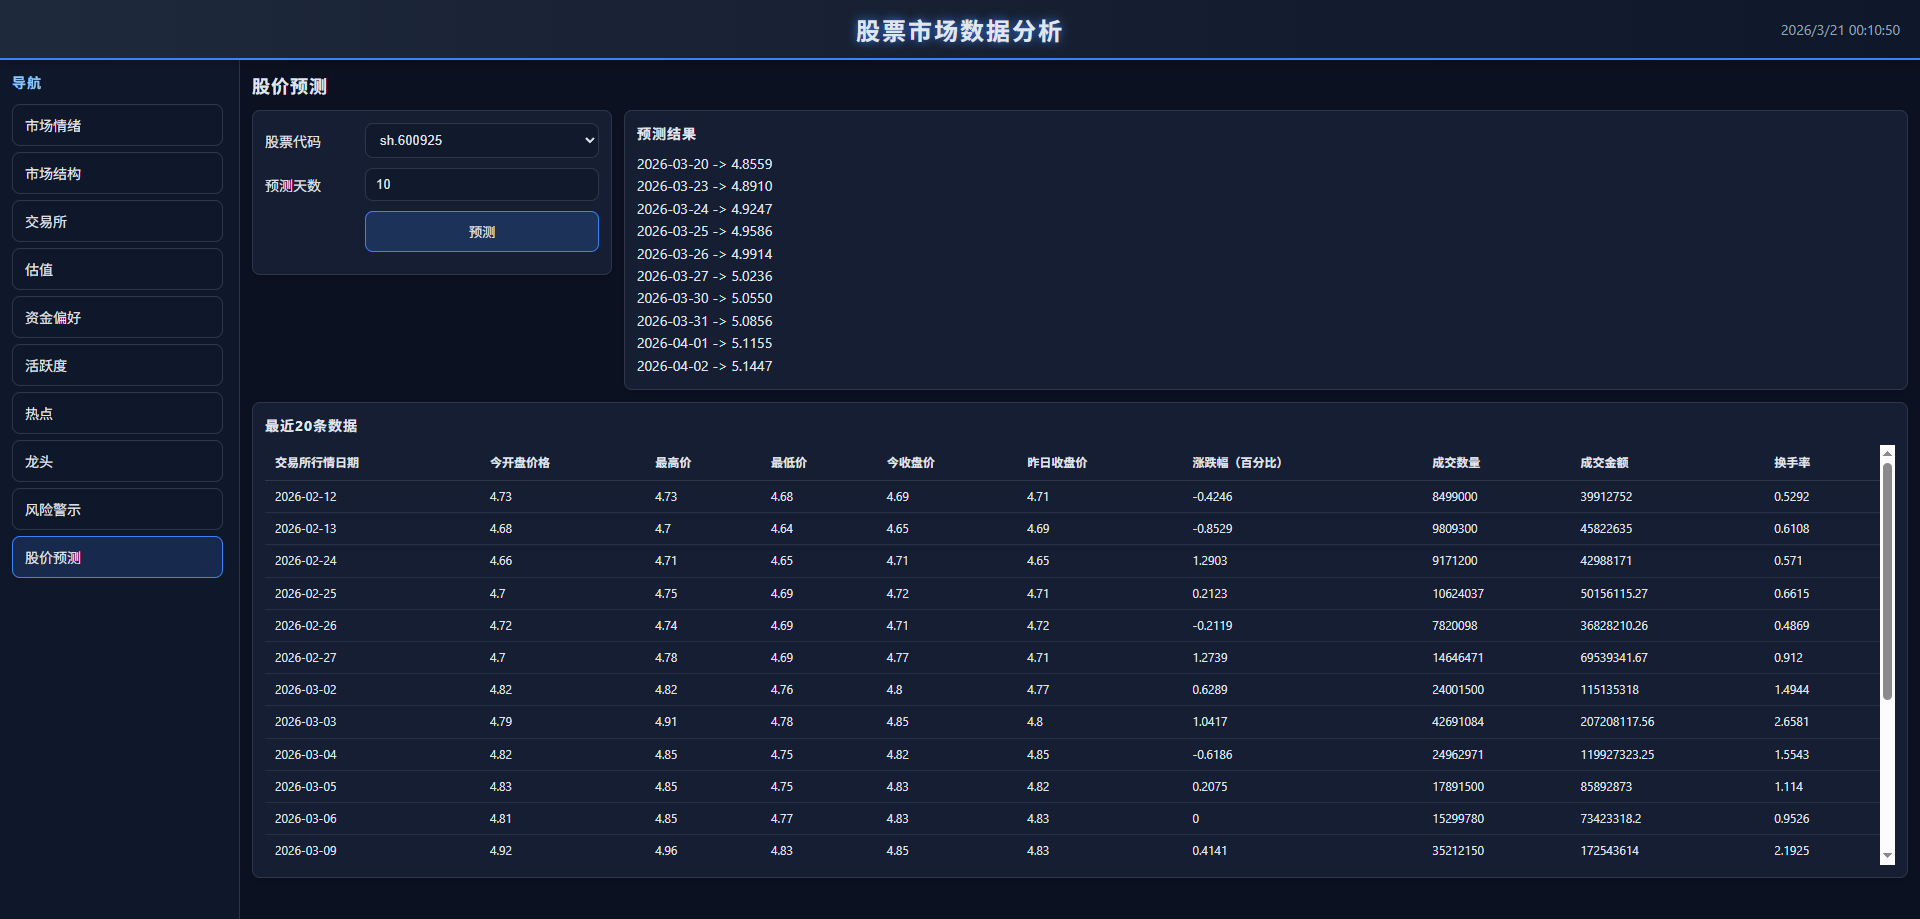This screenshot has height=919, width=1920.
Task: Open the 活跃度 navigation item
Action: [x=117, y=366]
